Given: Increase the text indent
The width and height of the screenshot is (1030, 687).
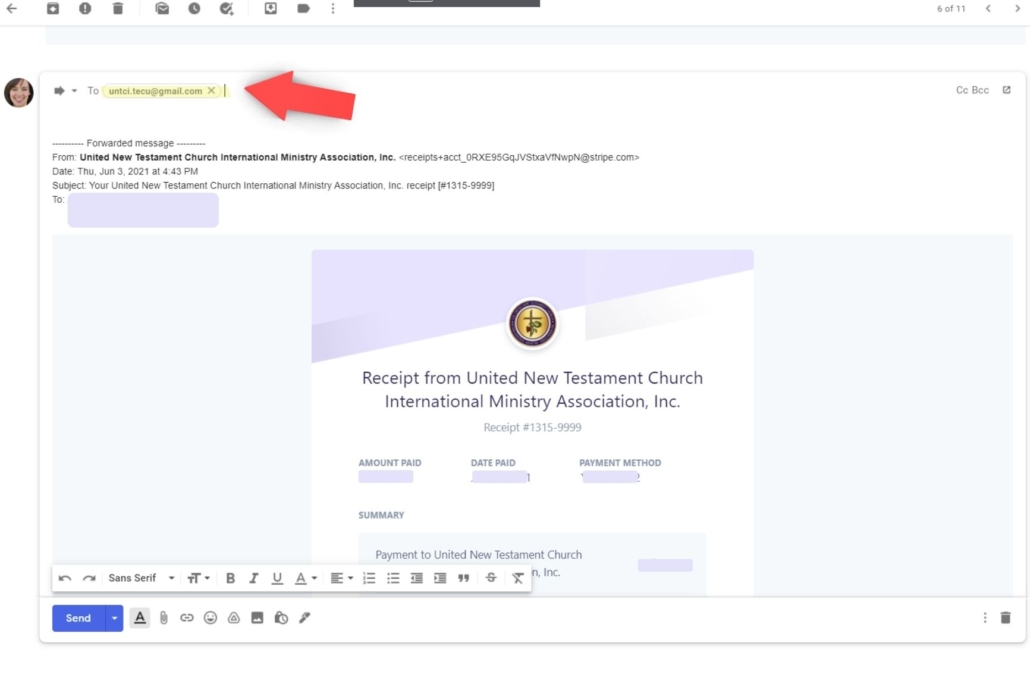Looking at the screenshot, I should pos(440,578).
